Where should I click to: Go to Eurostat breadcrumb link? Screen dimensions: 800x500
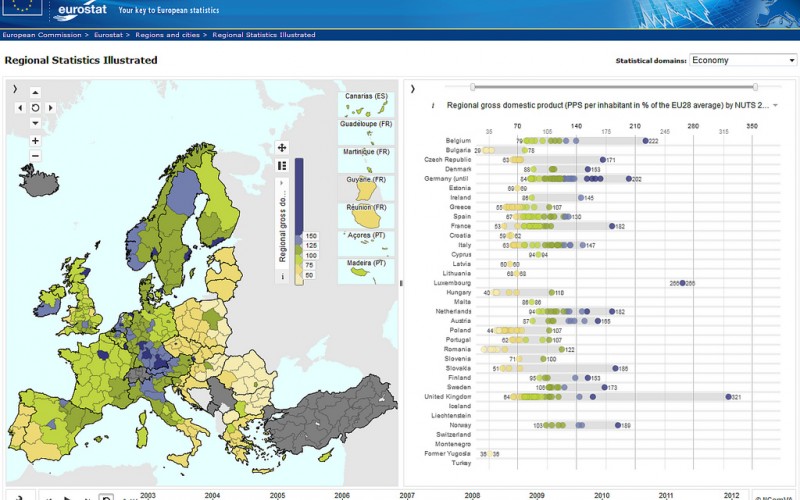pyautogui.click(x=108, y=35)
